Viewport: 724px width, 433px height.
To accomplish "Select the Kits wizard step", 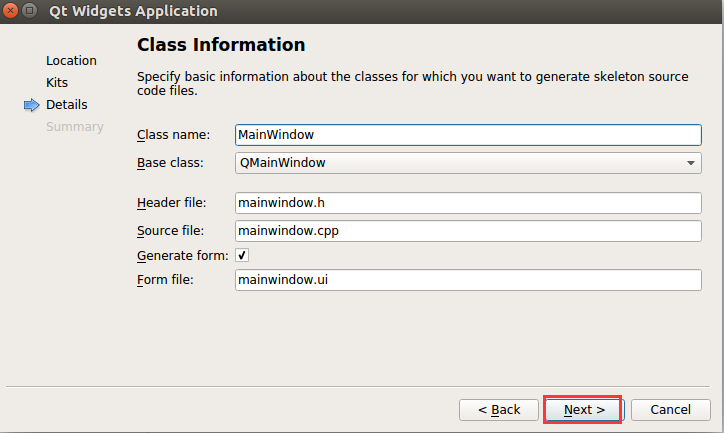I will point(57,83).
